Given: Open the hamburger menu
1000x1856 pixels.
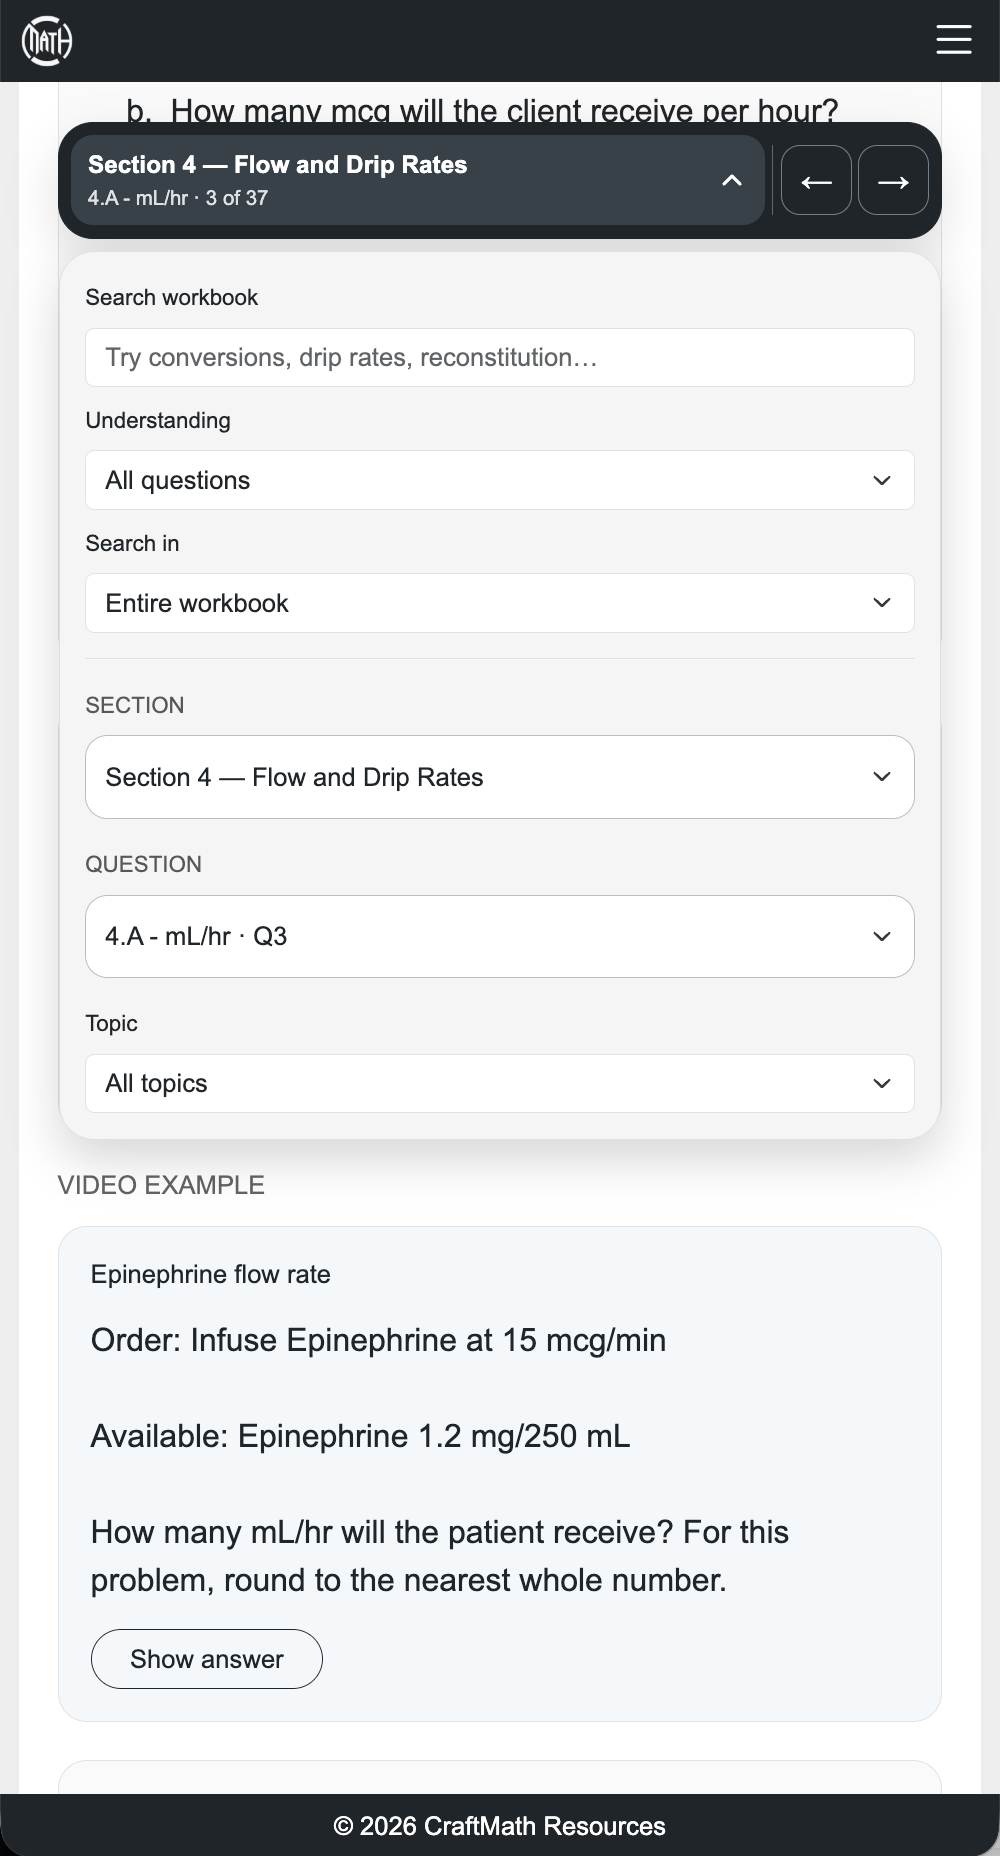Looking at the screenshot, I should tap(953, 40).
